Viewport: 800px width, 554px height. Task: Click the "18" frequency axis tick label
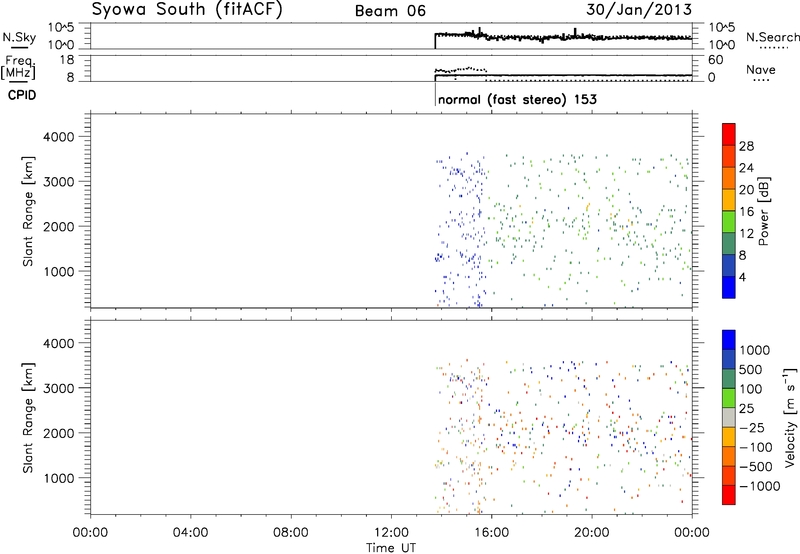coord(67,60)
